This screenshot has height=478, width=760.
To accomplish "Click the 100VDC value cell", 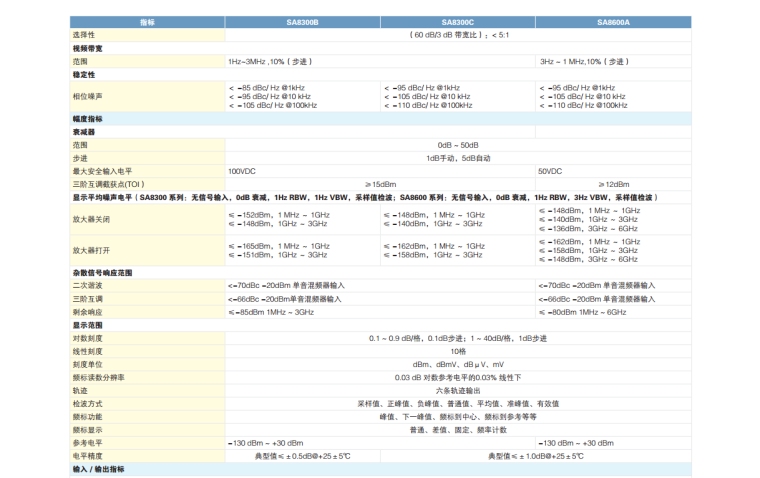I will [242, 171].
